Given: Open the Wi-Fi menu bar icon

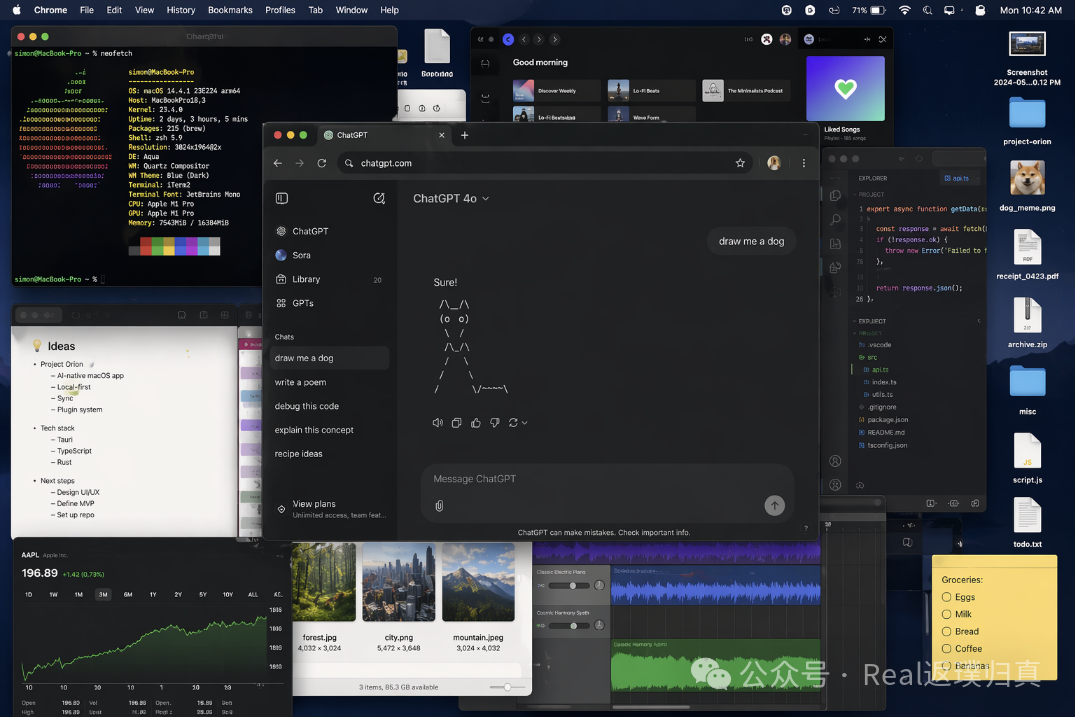Looking at the screenshot, I should click(x=905, y=10).
